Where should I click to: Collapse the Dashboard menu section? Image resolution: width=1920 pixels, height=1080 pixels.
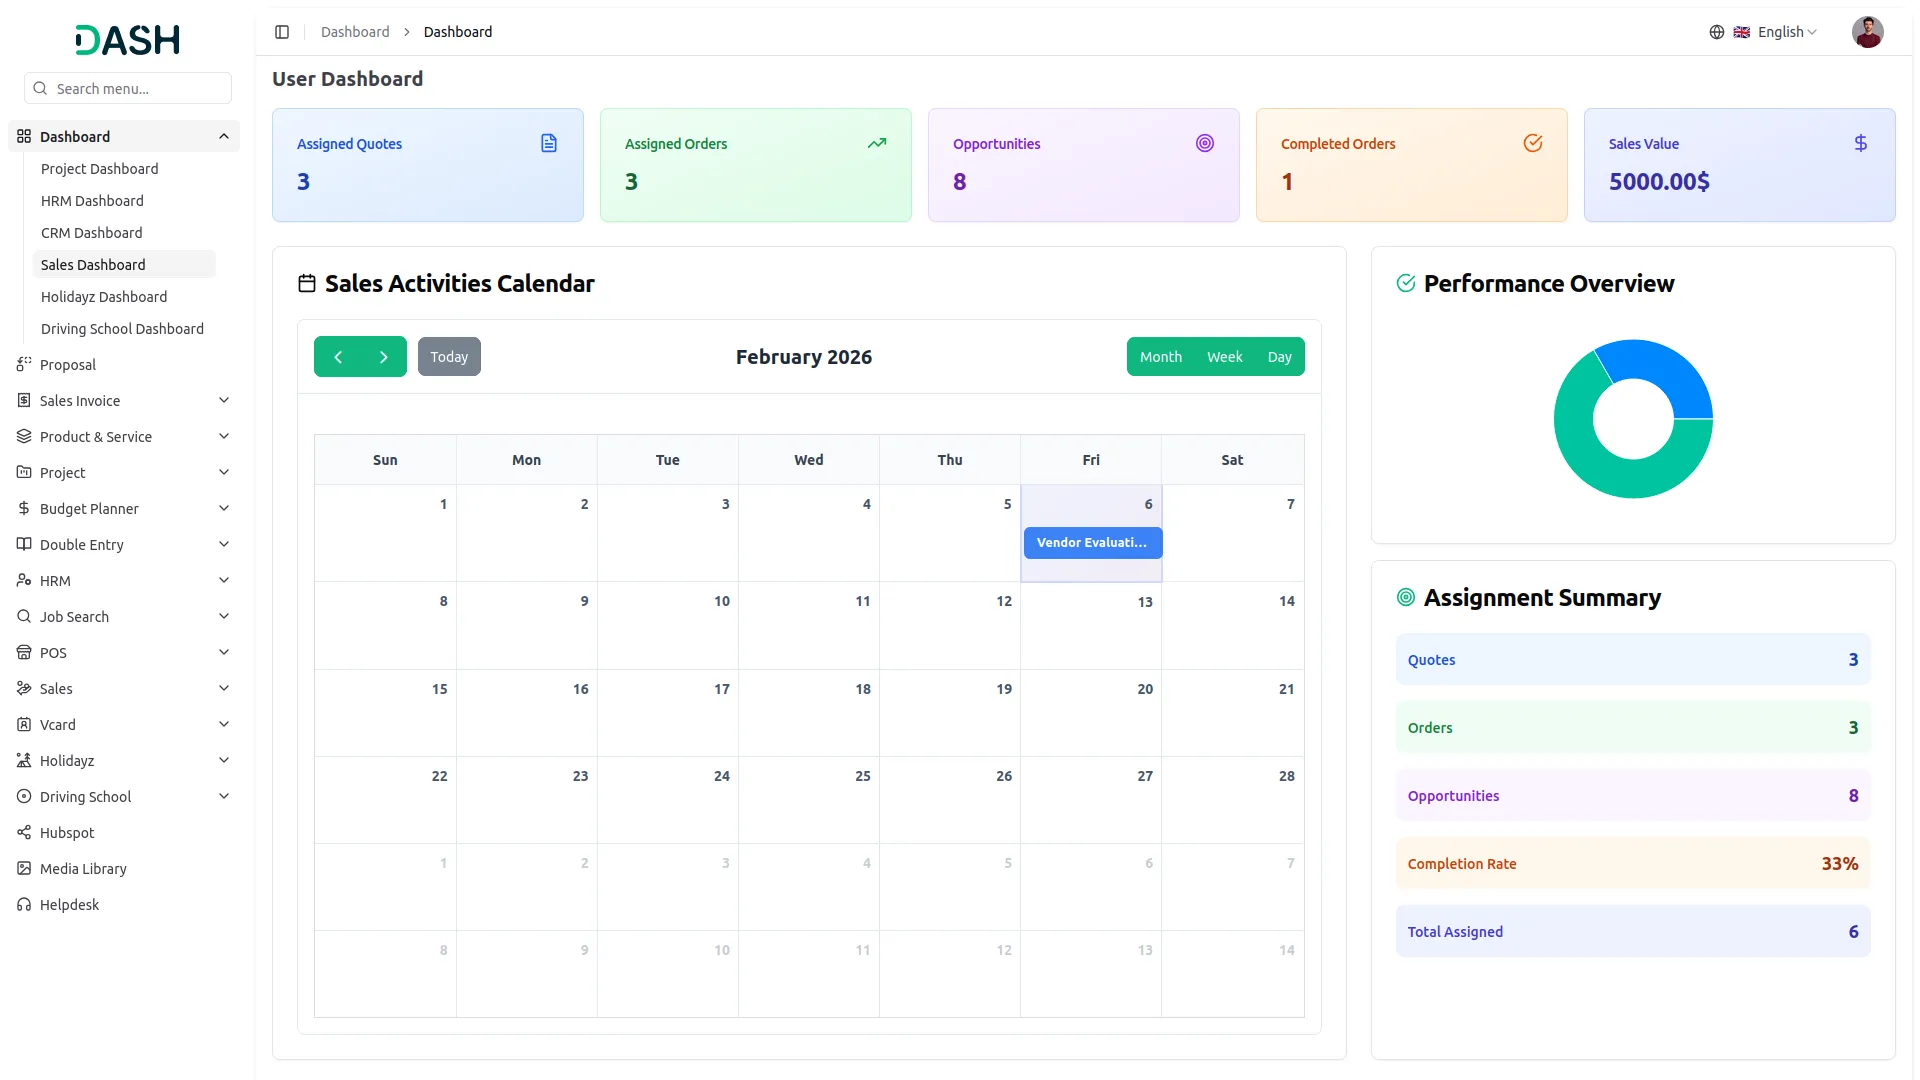223,137
